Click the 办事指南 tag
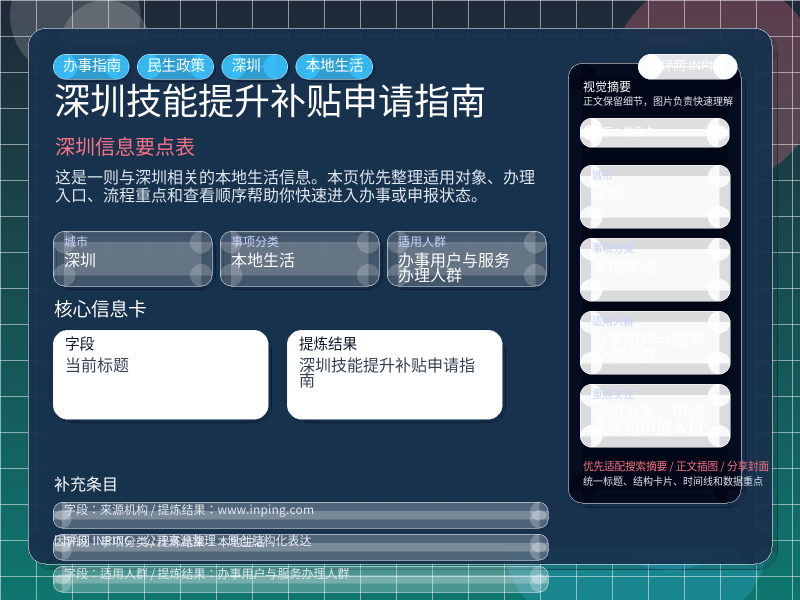This screenshot has height=600, width=800. coord(92,66)
